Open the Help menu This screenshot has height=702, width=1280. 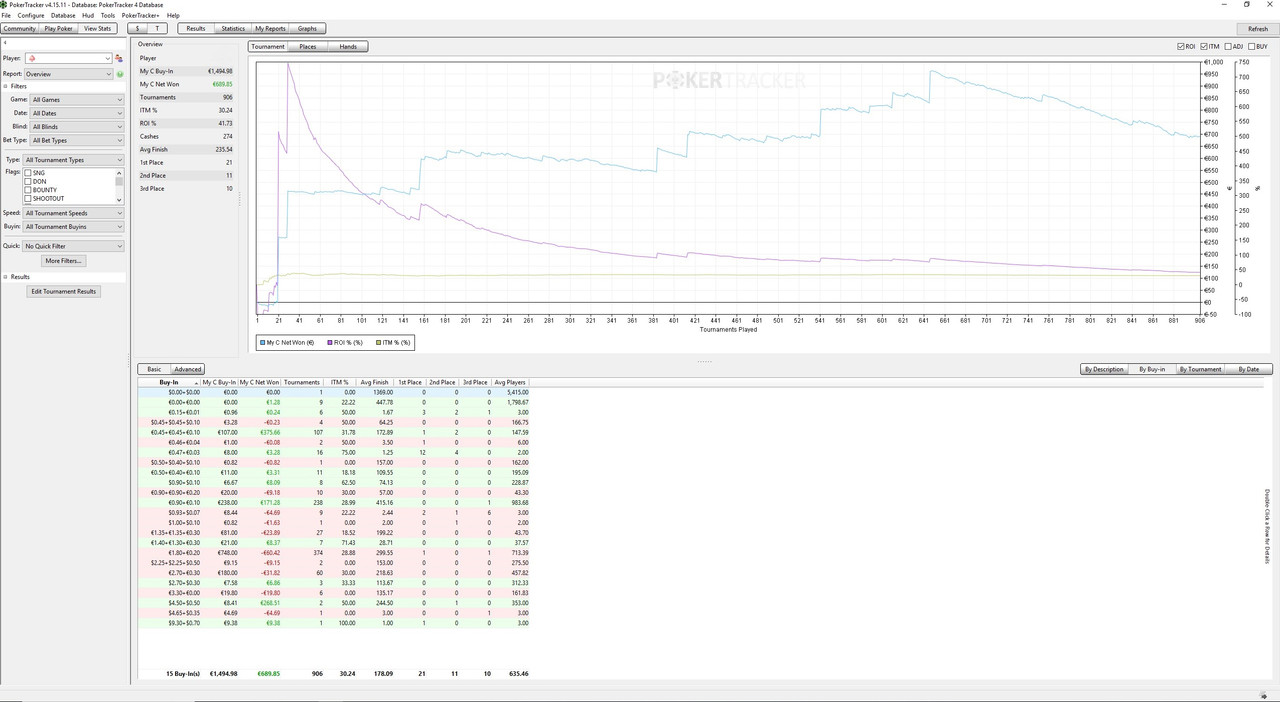tap(173, 16)
